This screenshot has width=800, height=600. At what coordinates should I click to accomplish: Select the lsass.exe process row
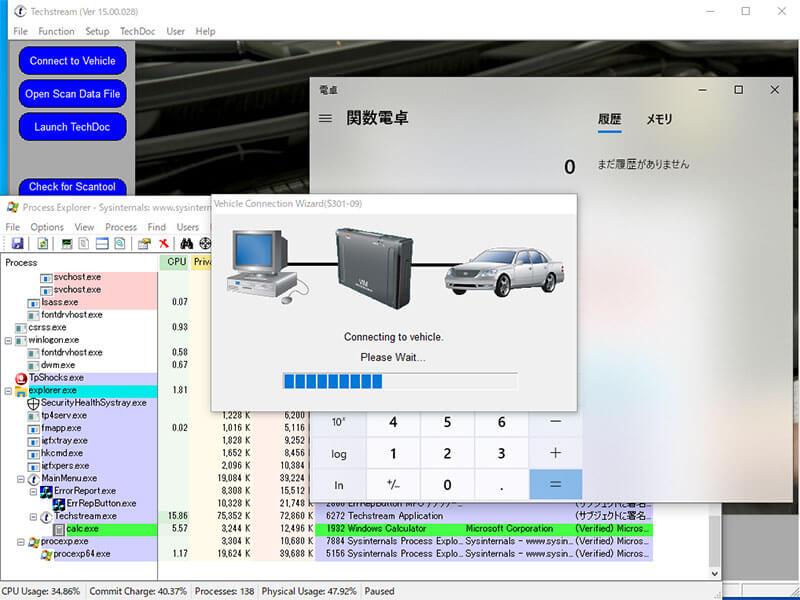tap(79, 302)
